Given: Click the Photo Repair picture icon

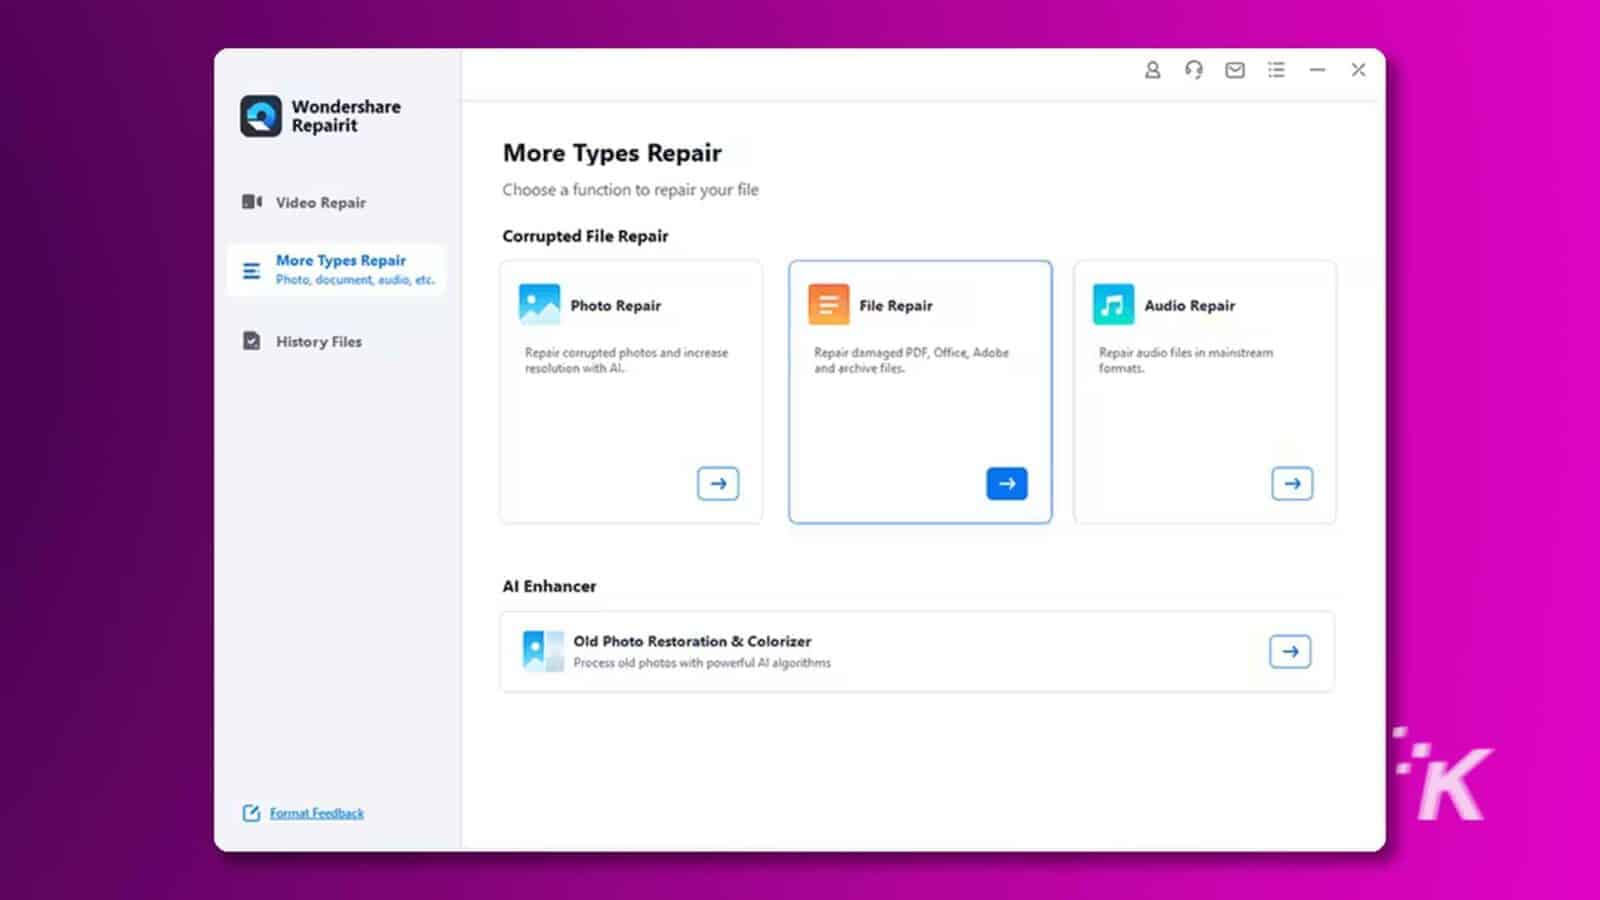Looking at the screenshot, I should [539, 305].
